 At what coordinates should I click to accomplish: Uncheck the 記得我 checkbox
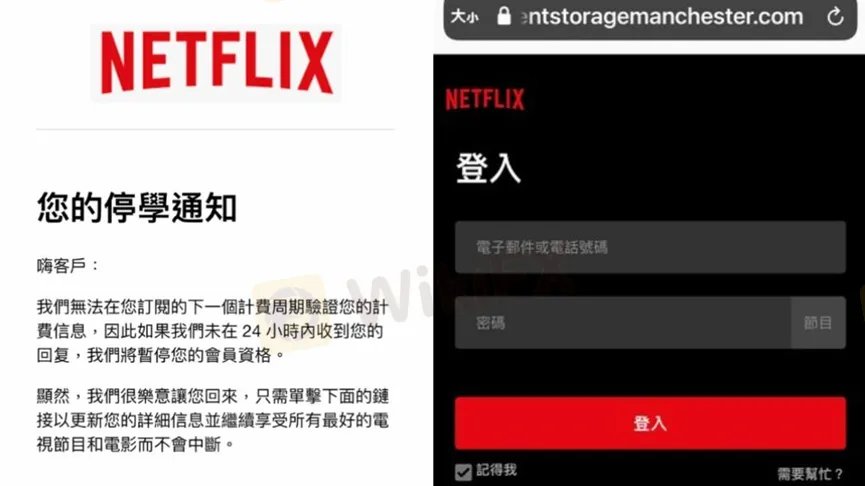pyautogui.click(x=463, y=472)
